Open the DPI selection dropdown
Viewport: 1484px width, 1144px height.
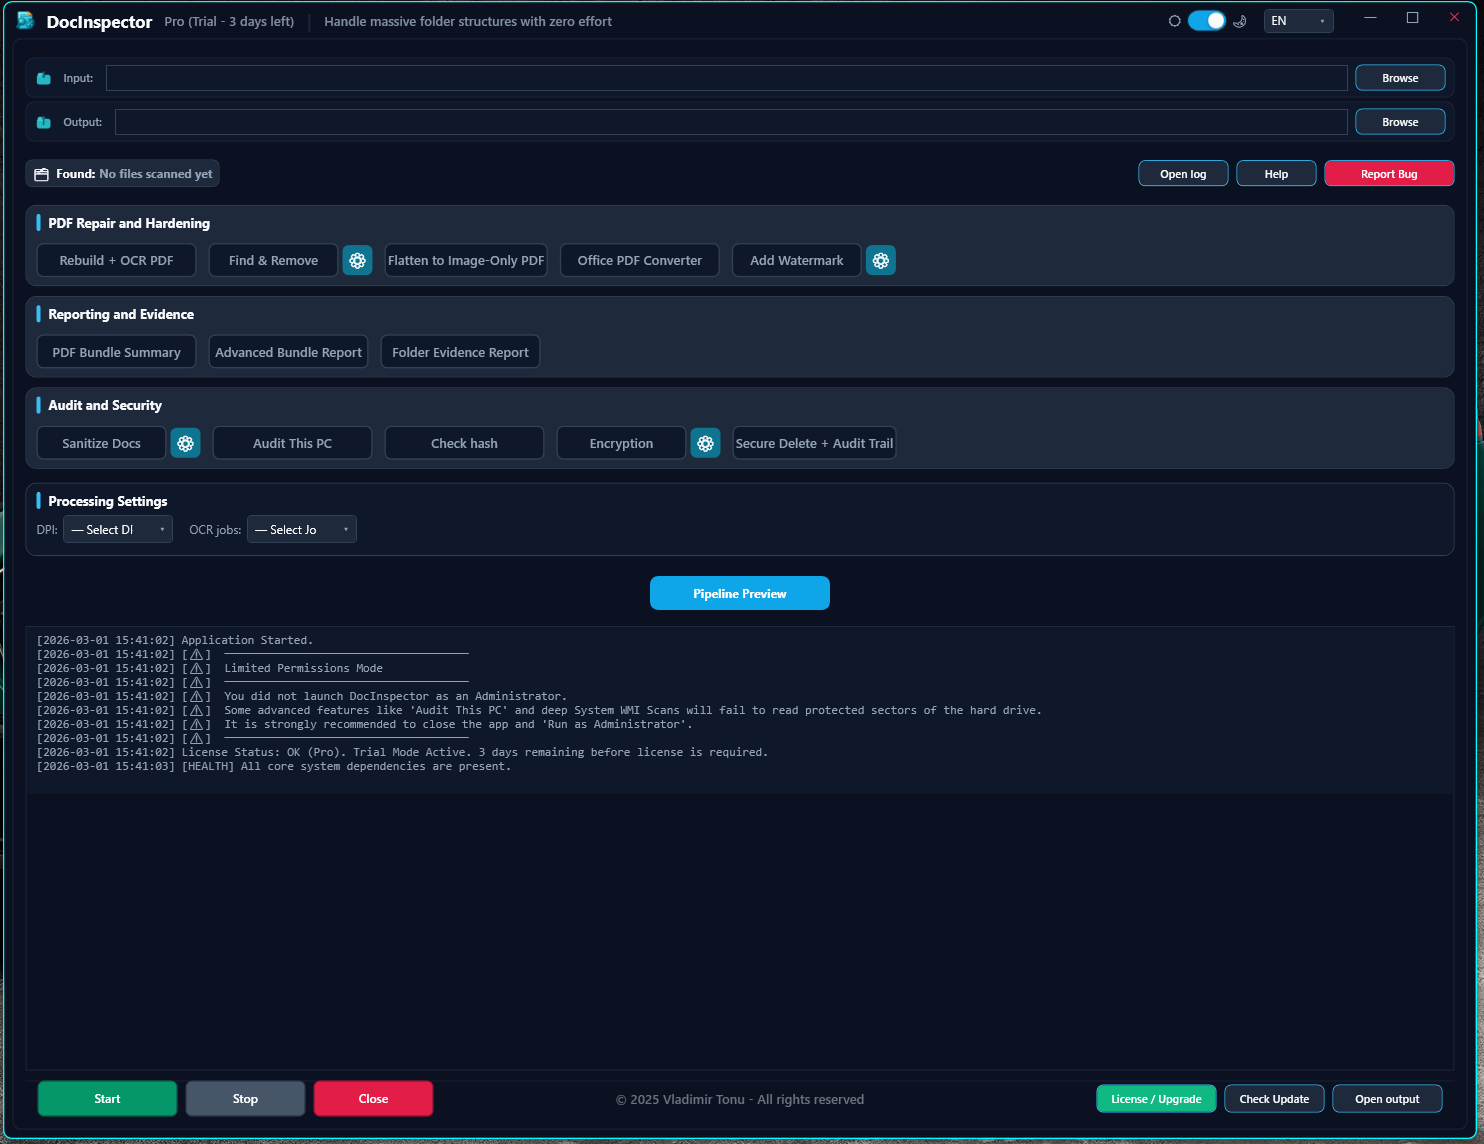pos(118,530)
